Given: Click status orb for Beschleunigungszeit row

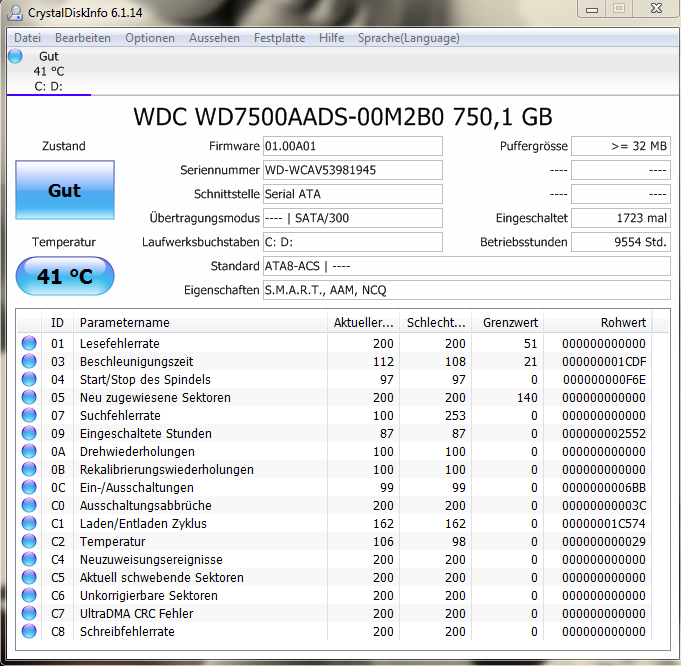Looking at the screenshot, I should [29, 361].
